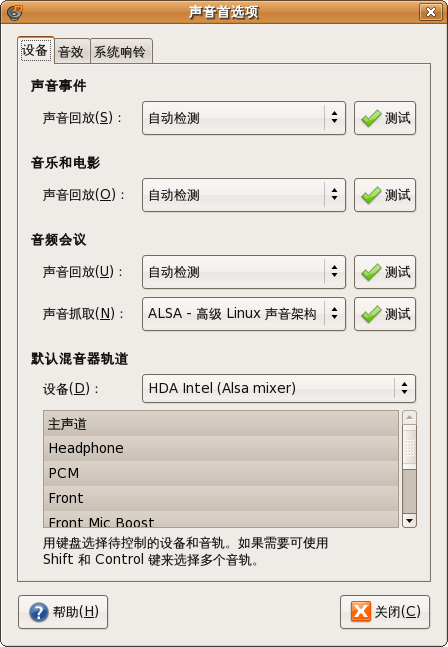The height and width of the screenshot is (647, 448).
Task: Click green checkmark for music and movies test
Action: tap(371, 195)
